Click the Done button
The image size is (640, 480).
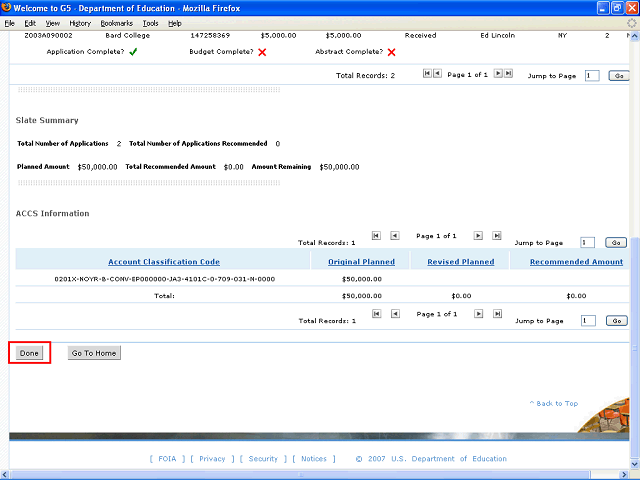(29, 353)
